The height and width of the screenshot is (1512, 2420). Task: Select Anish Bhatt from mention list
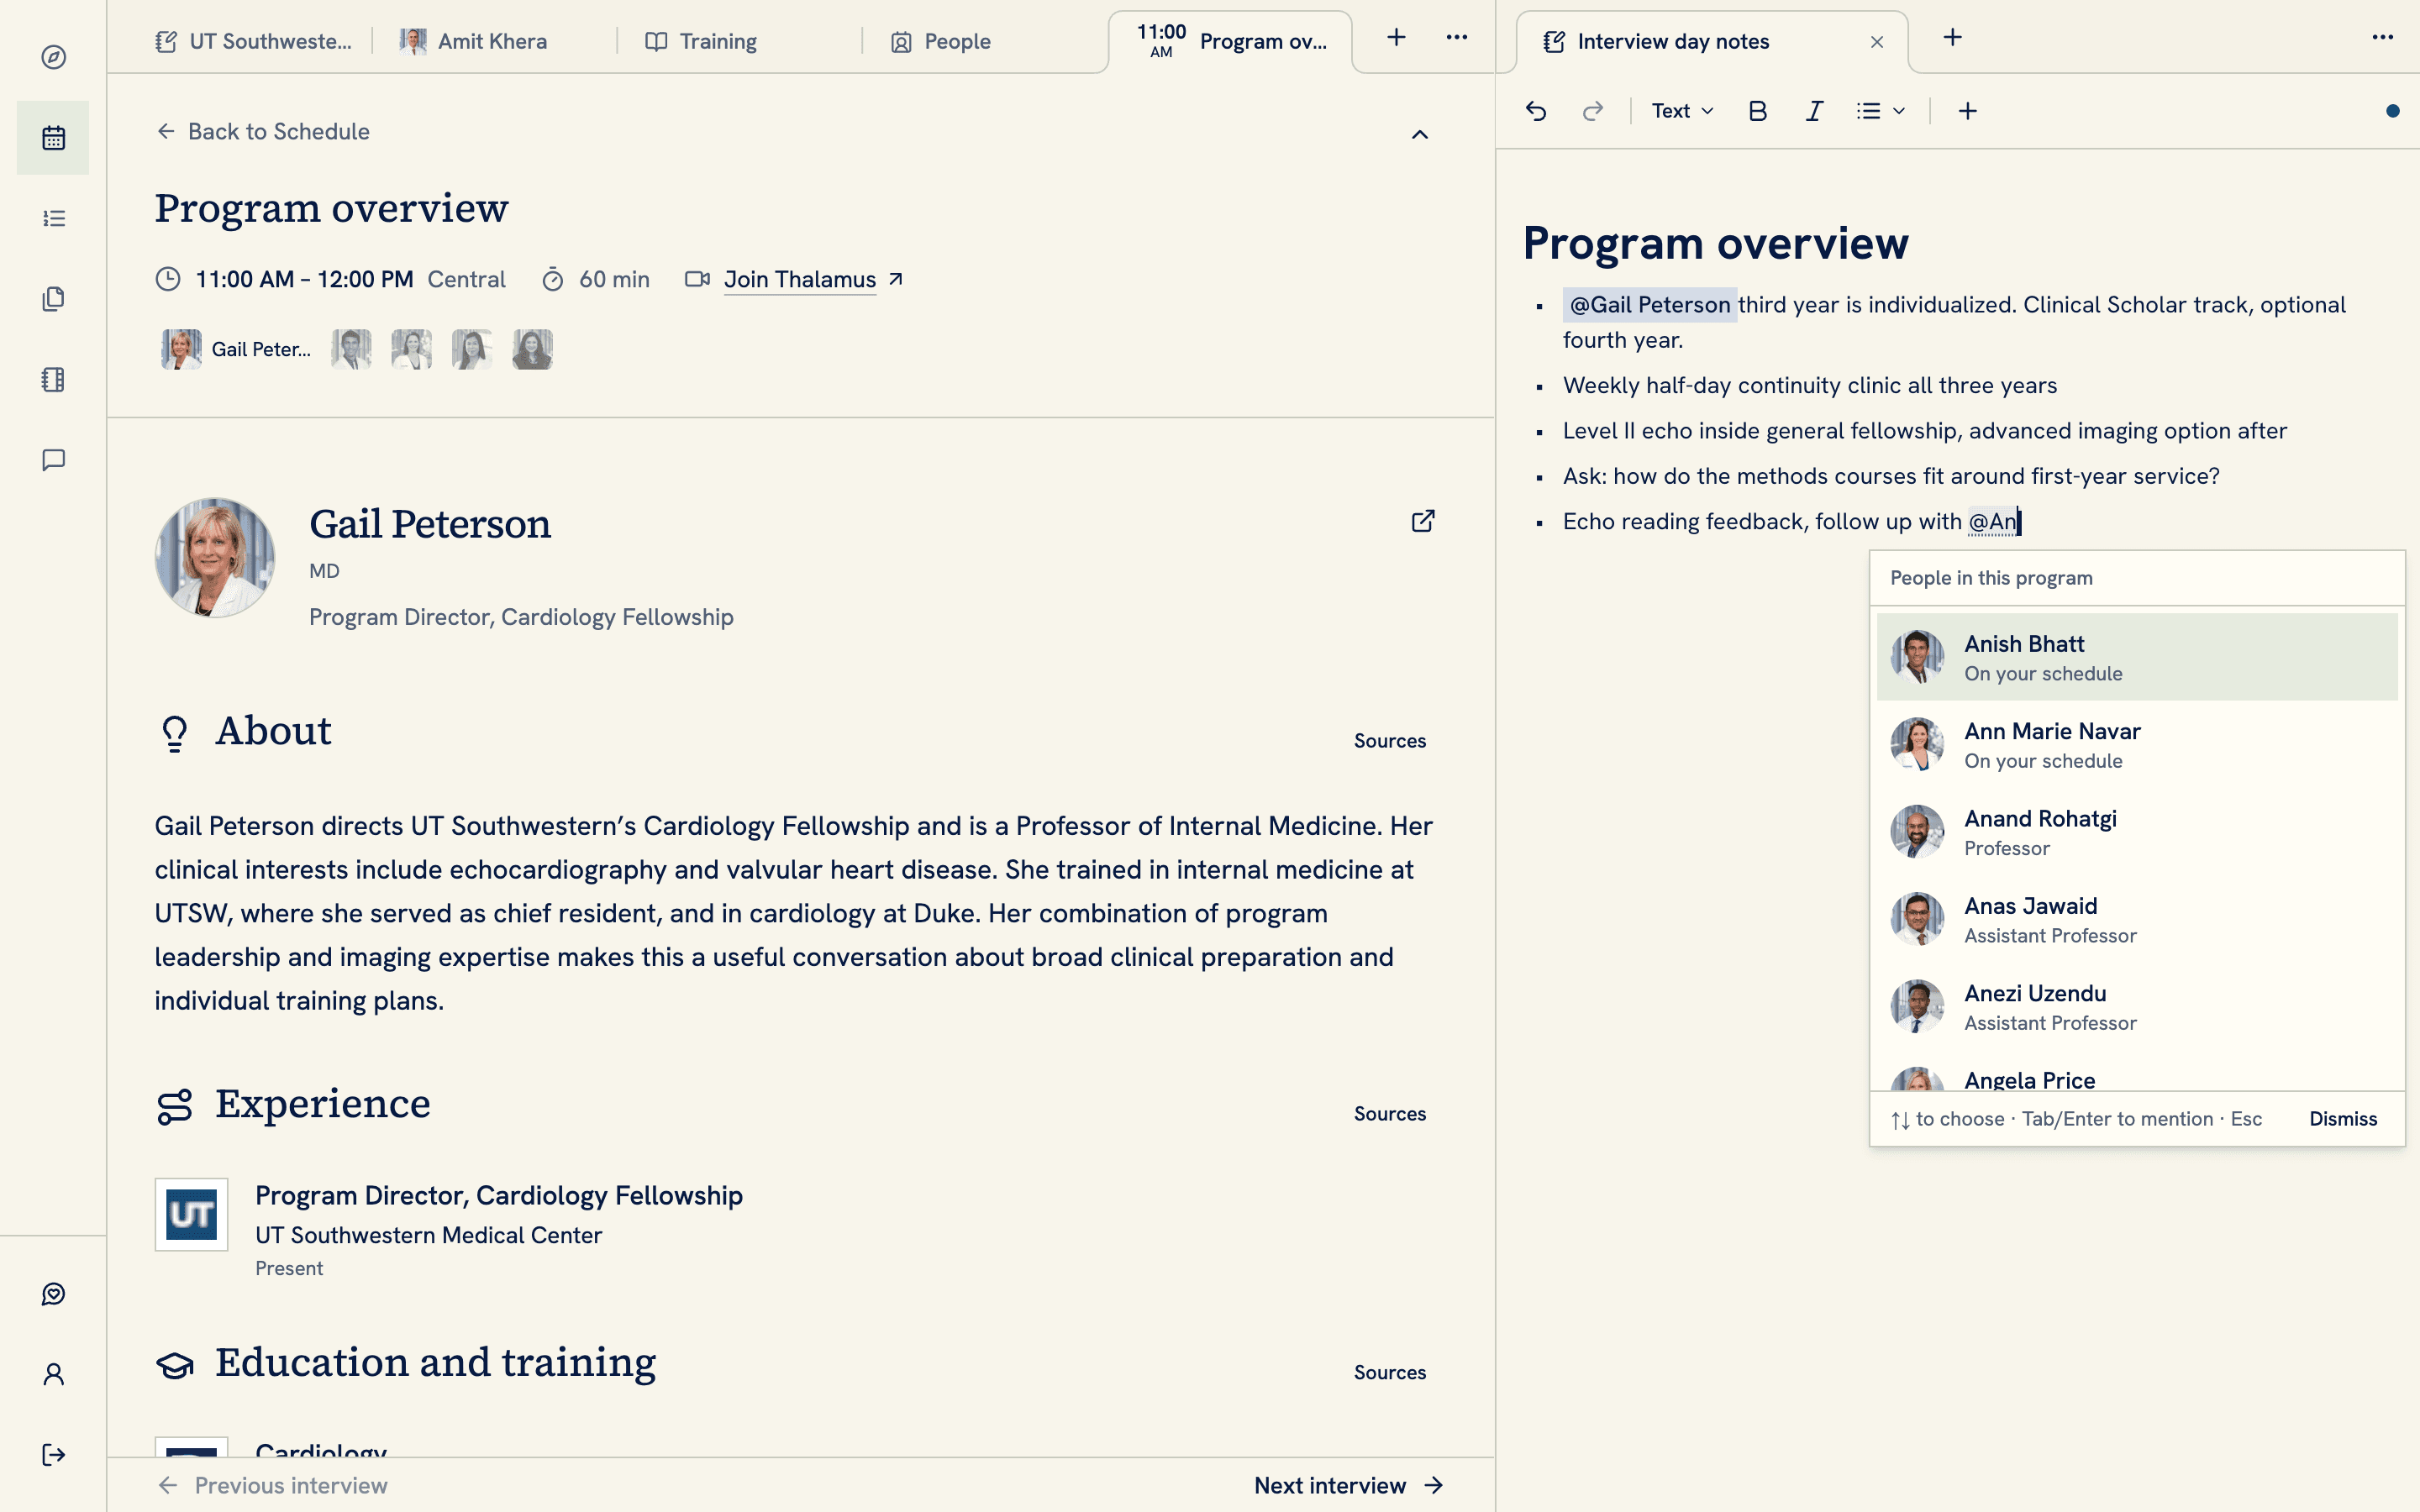(2137, 657)
